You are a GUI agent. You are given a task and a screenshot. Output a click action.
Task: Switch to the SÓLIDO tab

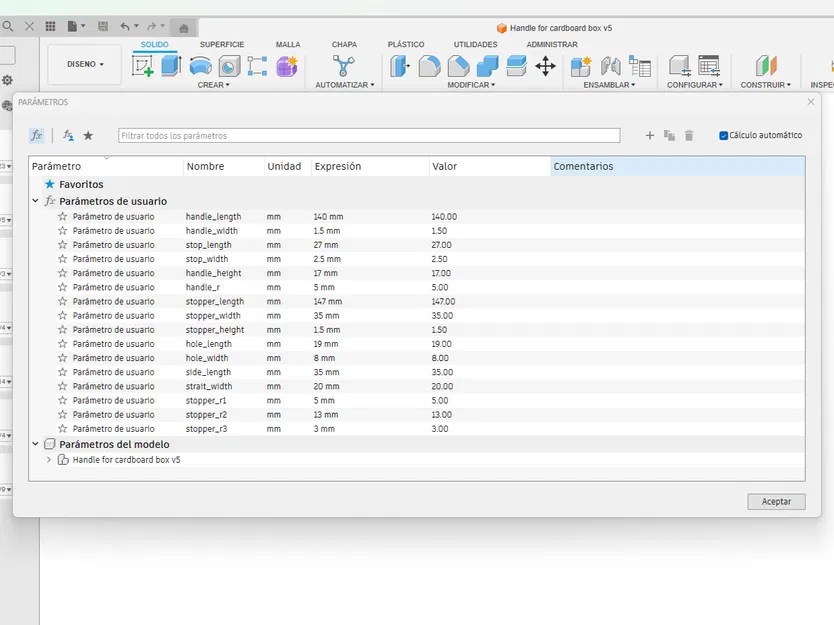[x=154, y=45]
